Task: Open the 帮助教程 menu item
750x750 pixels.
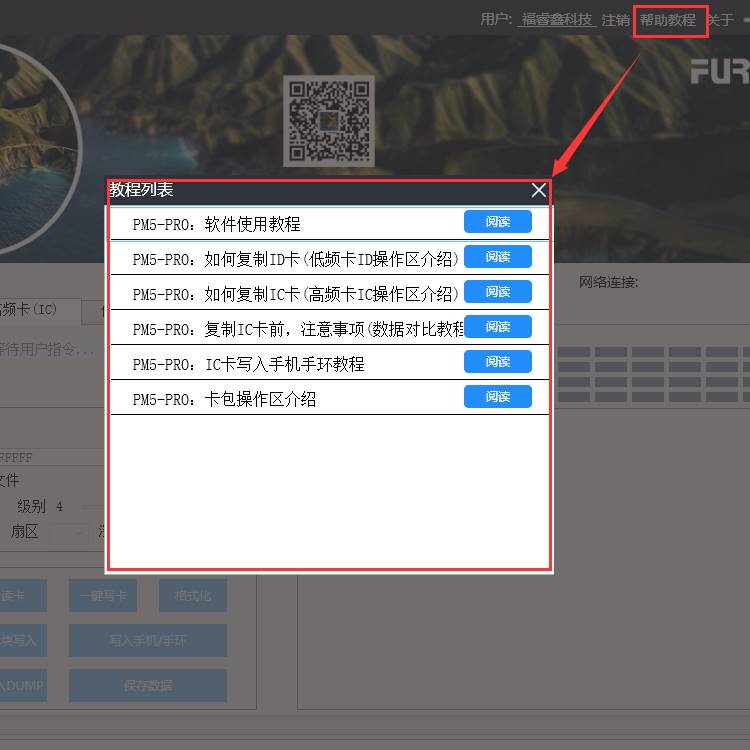Action: [x=668, y=20]
